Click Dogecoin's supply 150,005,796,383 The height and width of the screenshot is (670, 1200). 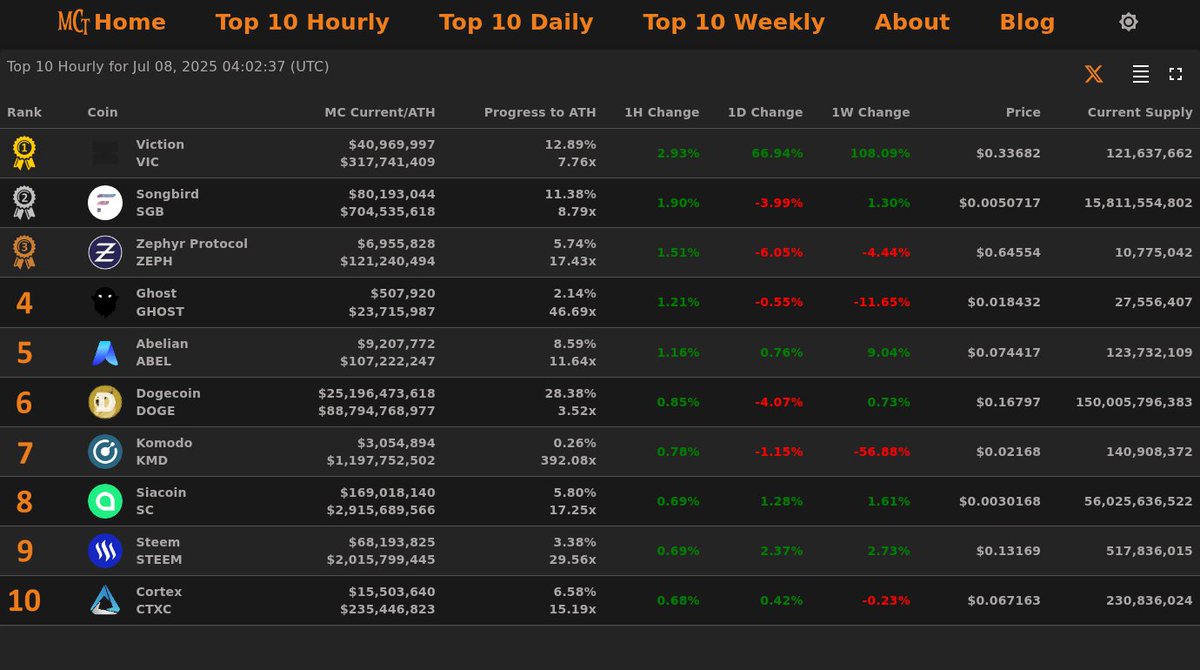[x=1134, y=402]
